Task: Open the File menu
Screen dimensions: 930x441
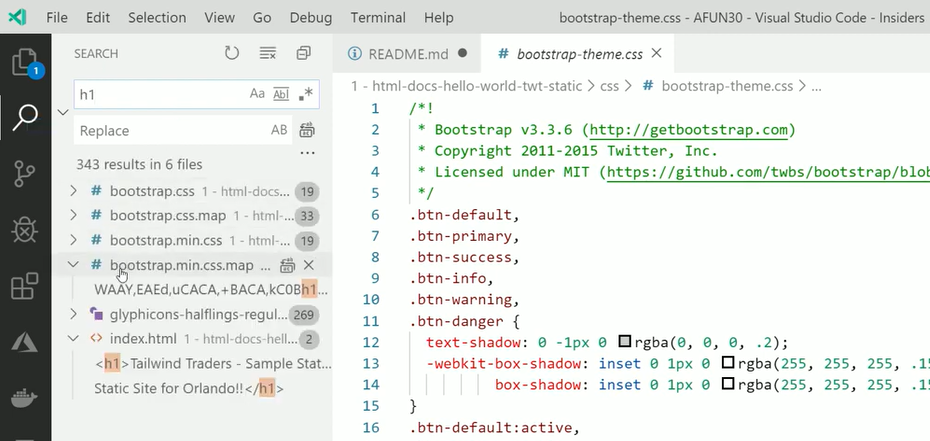Action: click(57, 18)
